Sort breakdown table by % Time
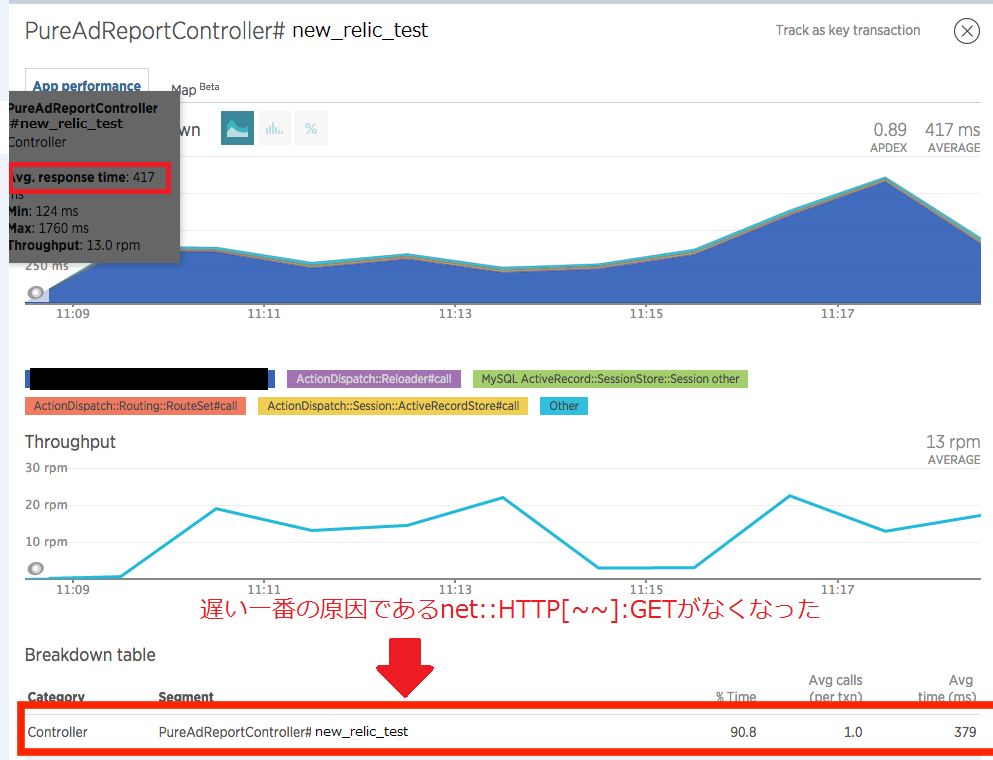Screen dimensions: 993x760 pyautogui.click(x=736, y=697)
